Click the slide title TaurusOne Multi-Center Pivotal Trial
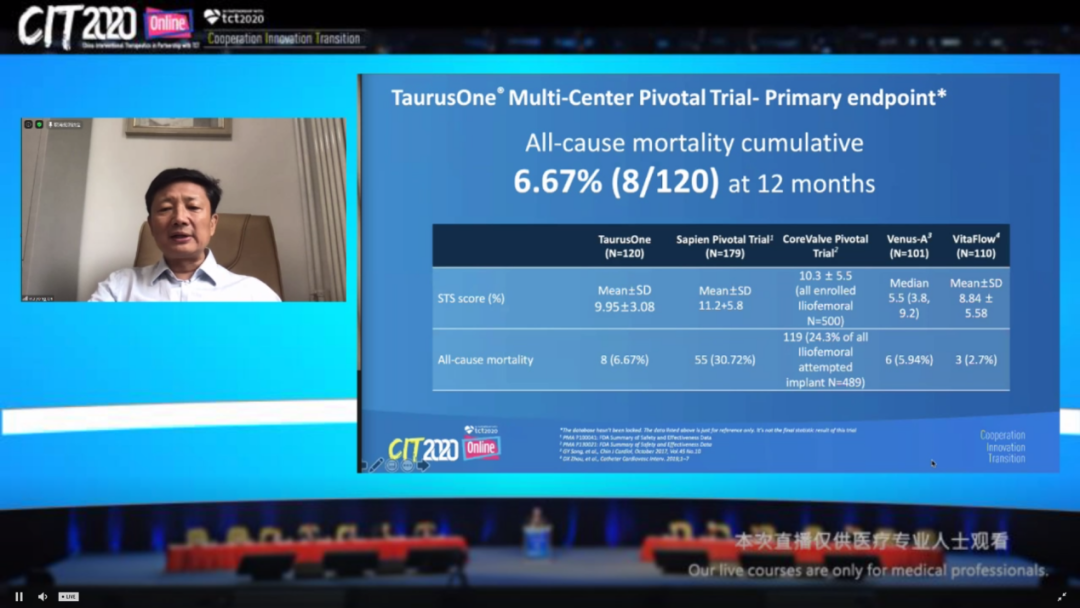This screenshot has height=608, width=1080. (668, 98)
